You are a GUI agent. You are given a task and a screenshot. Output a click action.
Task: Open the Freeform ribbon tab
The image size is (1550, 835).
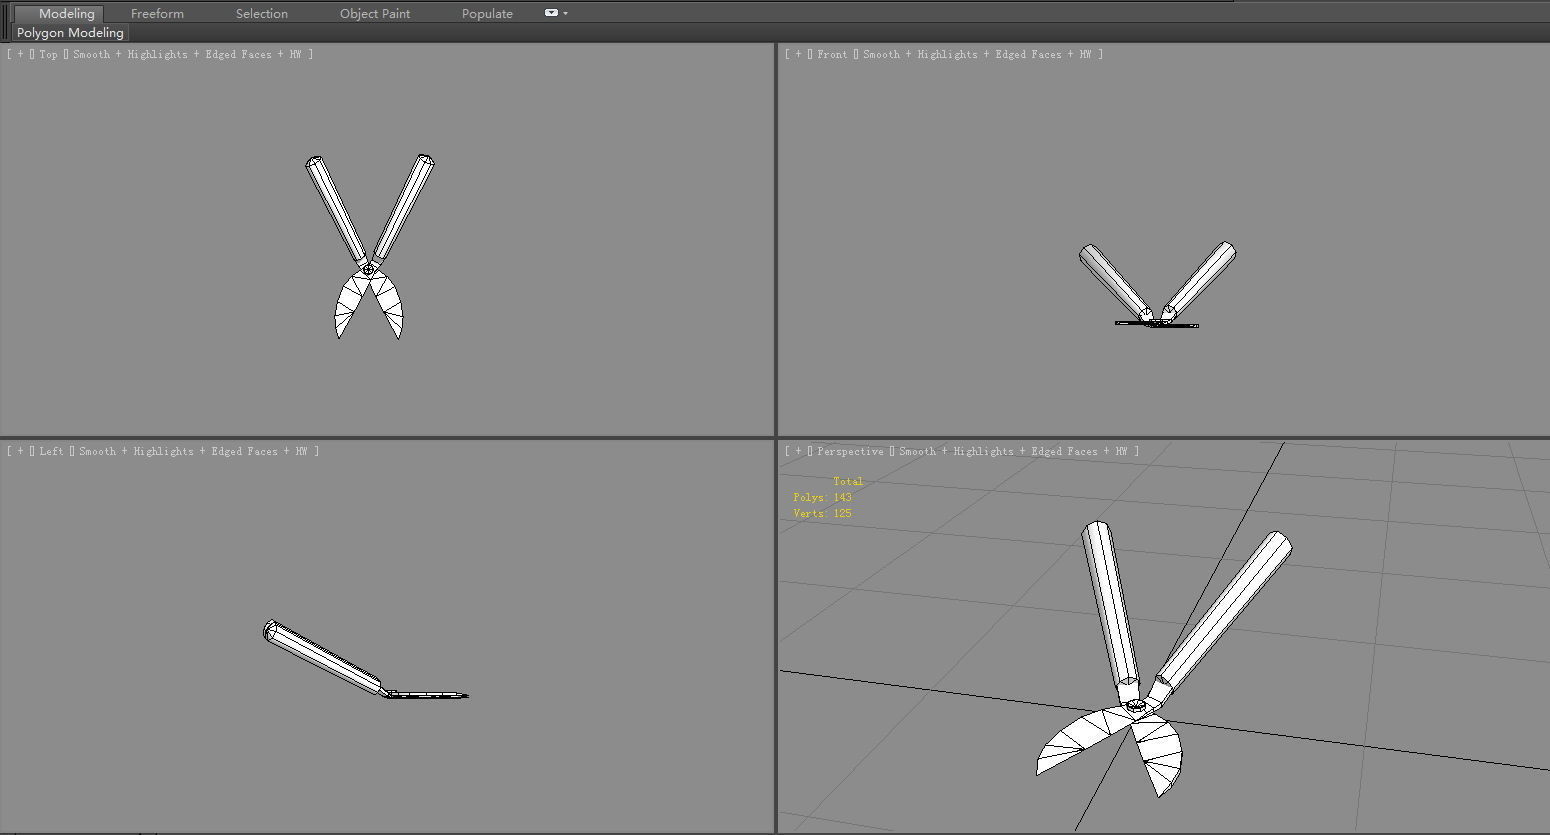tap(157, 13)
